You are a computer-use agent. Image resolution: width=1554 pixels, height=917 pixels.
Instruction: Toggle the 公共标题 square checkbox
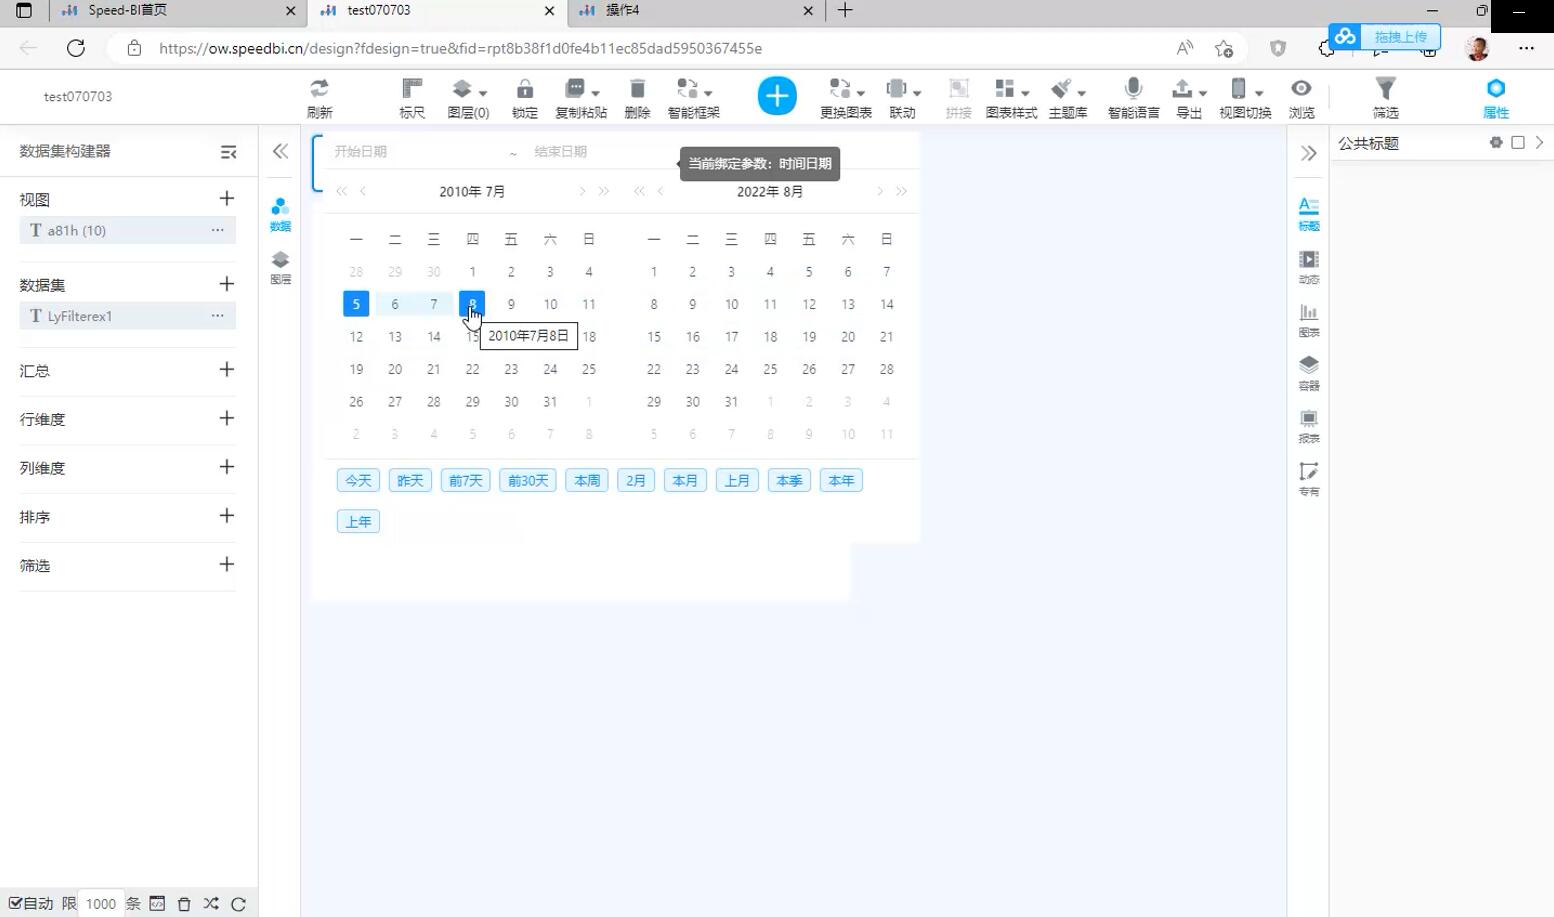coord(1518,143)
